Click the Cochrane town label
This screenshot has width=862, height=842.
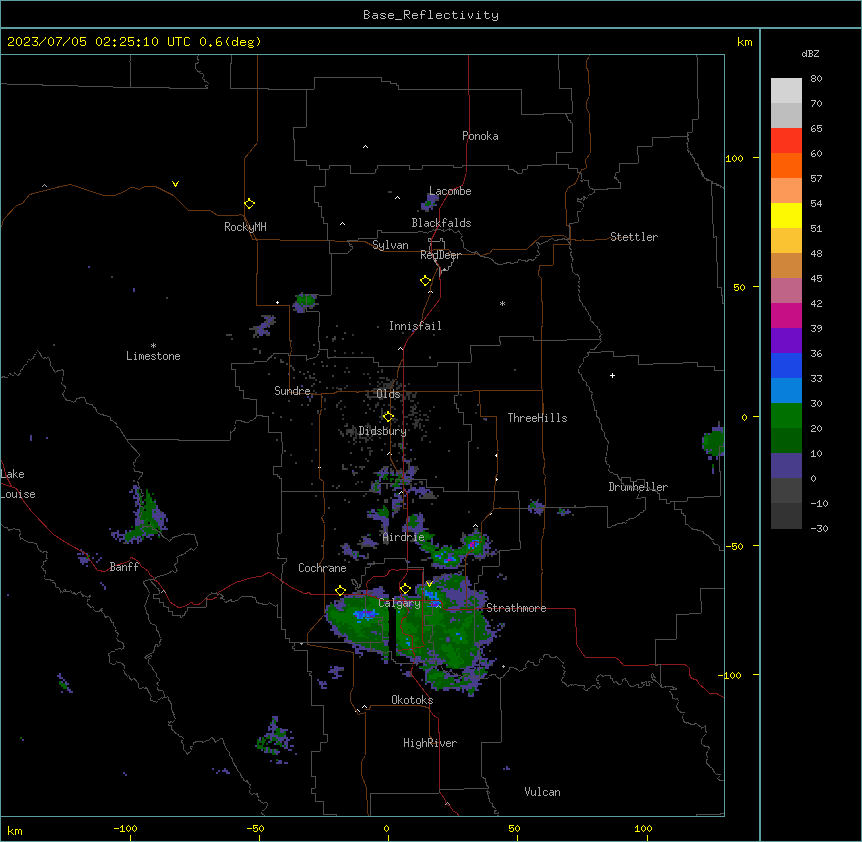tap(322, 568)
